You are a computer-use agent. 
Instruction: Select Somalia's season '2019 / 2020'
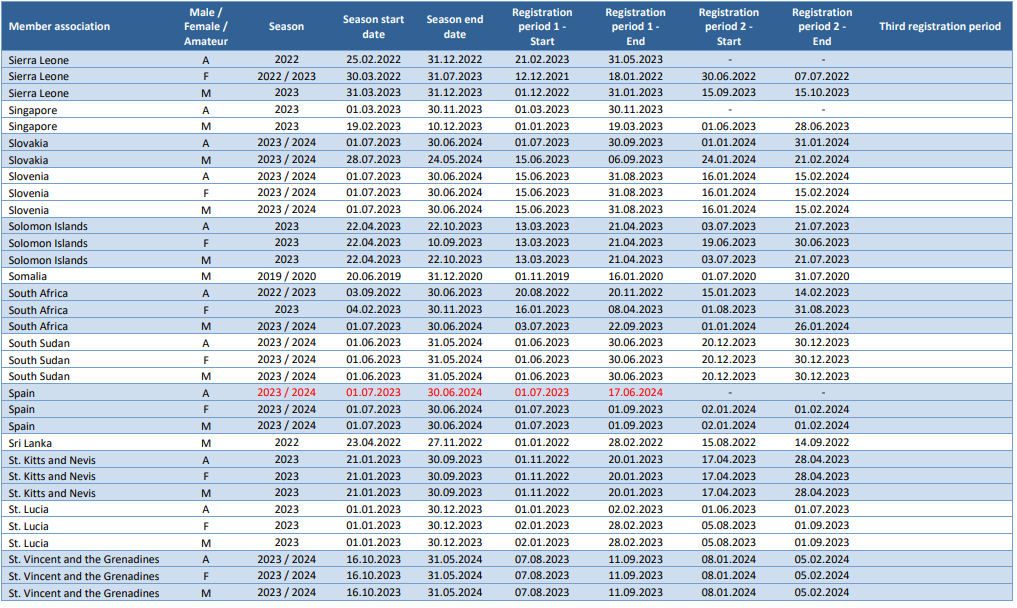coord(287,276)
